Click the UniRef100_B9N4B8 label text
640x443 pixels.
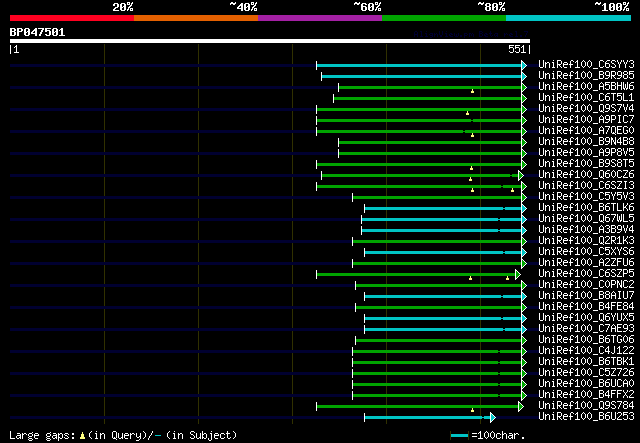(x=586, y=142)
